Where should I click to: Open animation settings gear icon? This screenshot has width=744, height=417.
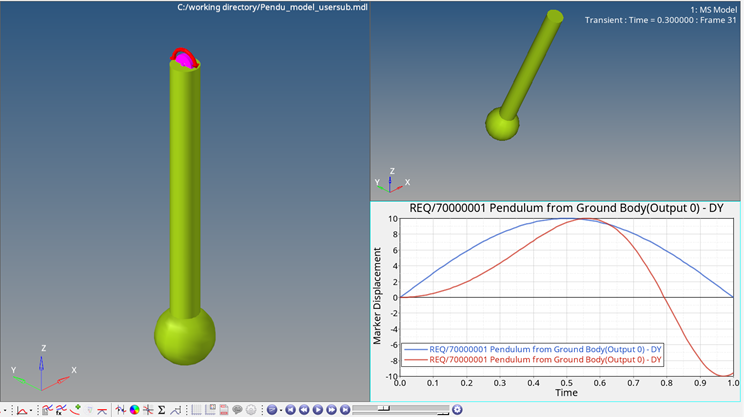pos(457,410)
